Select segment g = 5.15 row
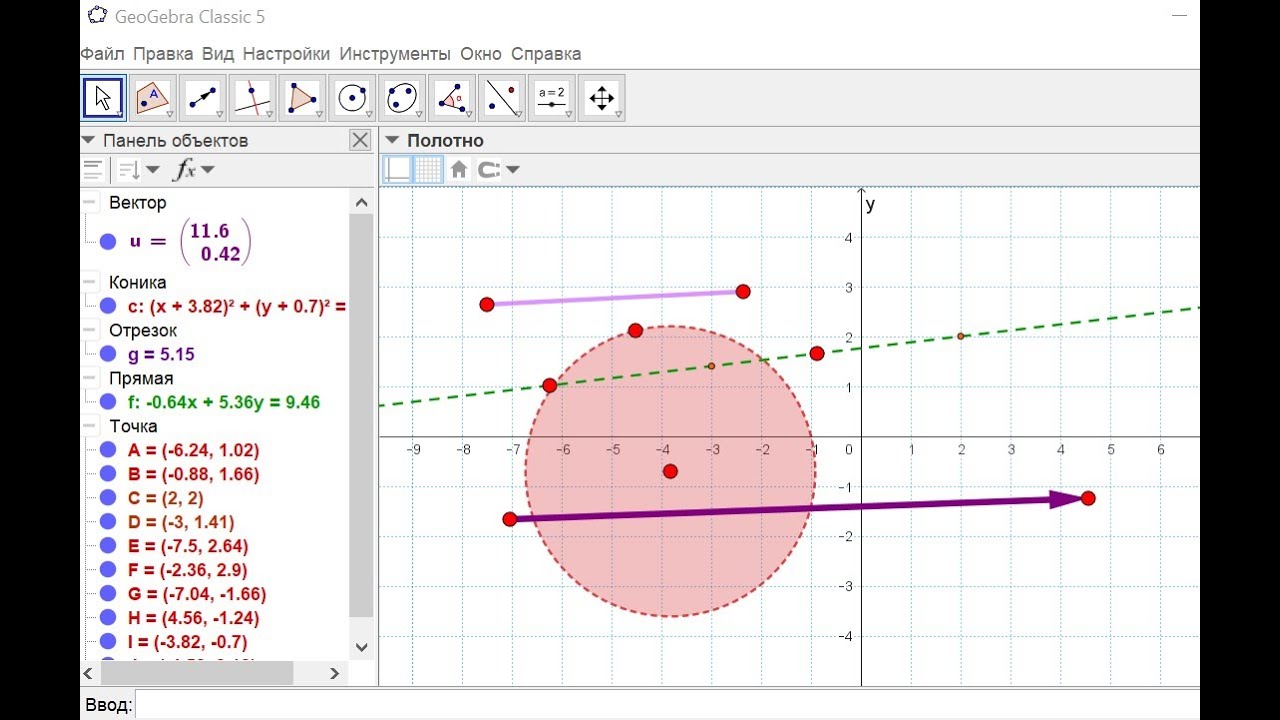The height and width of the screenshot is (720, 1280). point(161,354)
